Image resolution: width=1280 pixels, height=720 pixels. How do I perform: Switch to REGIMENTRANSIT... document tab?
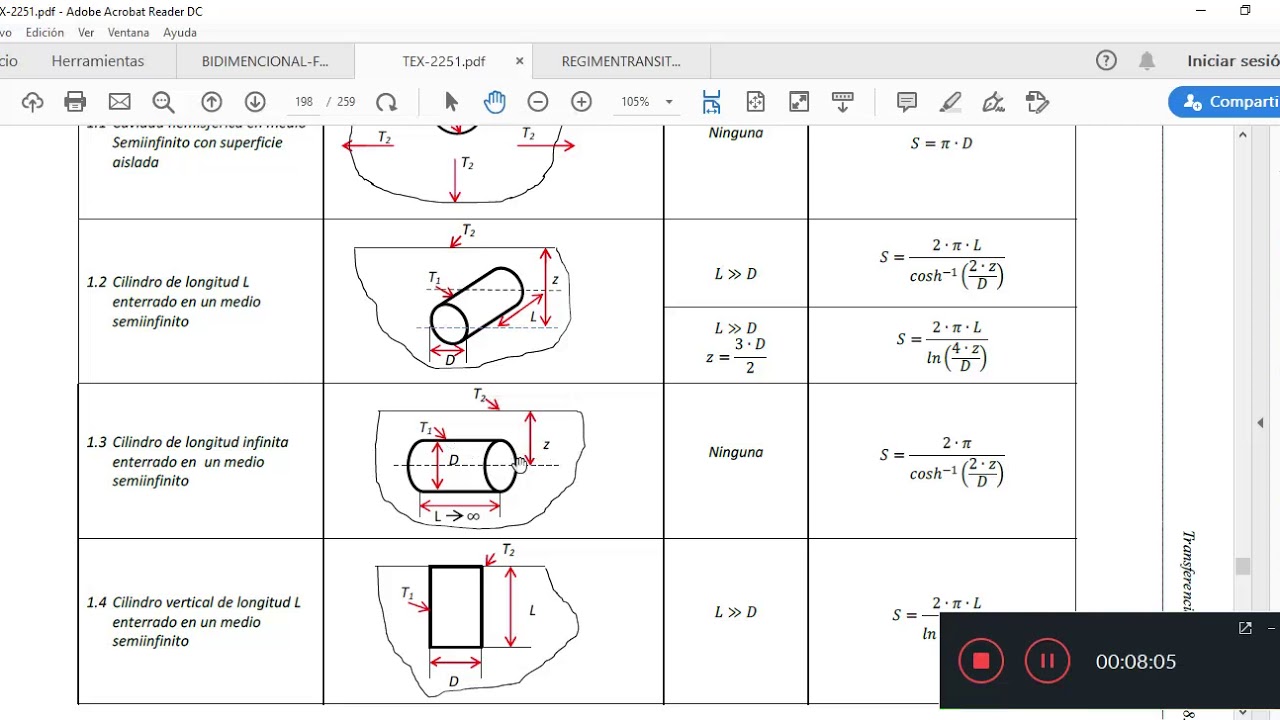tap(621, 61)
